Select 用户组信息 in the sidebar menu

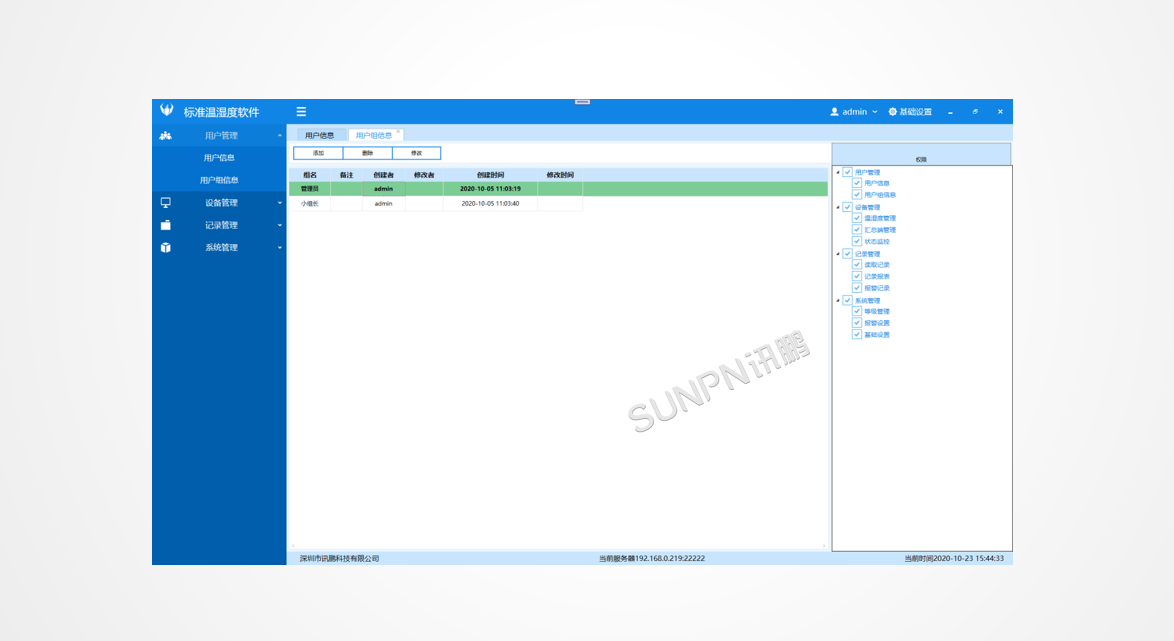click(219, 180)
